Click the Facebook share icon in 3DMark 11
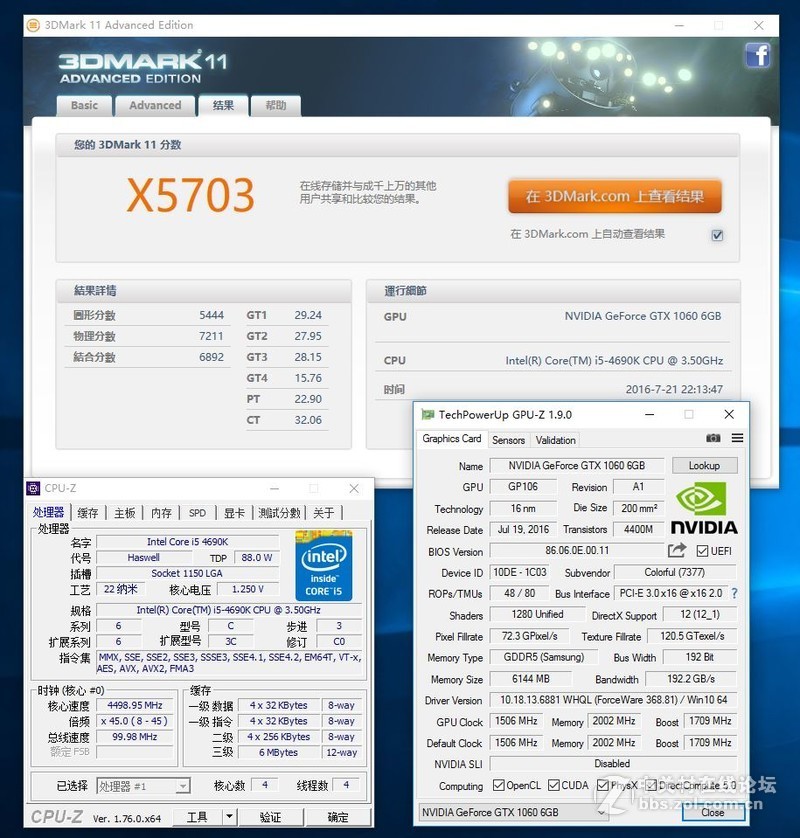This screenshot has height=838, width=800. pos(759,57)
